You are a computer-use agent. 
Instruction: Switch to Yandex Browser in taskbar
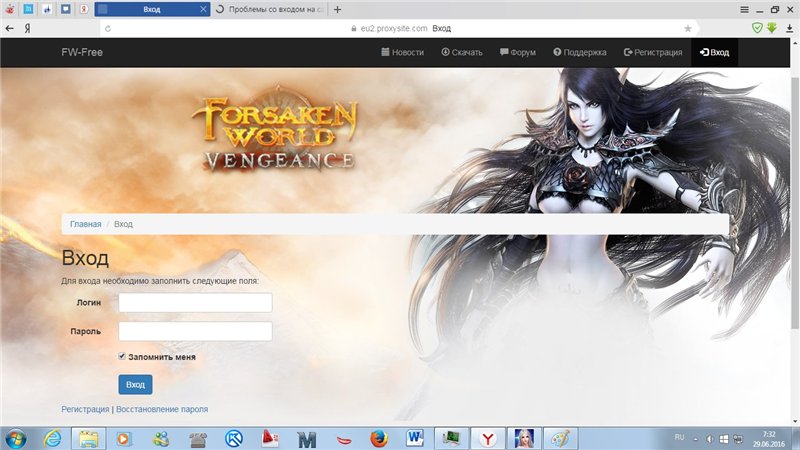click(488, 439)
